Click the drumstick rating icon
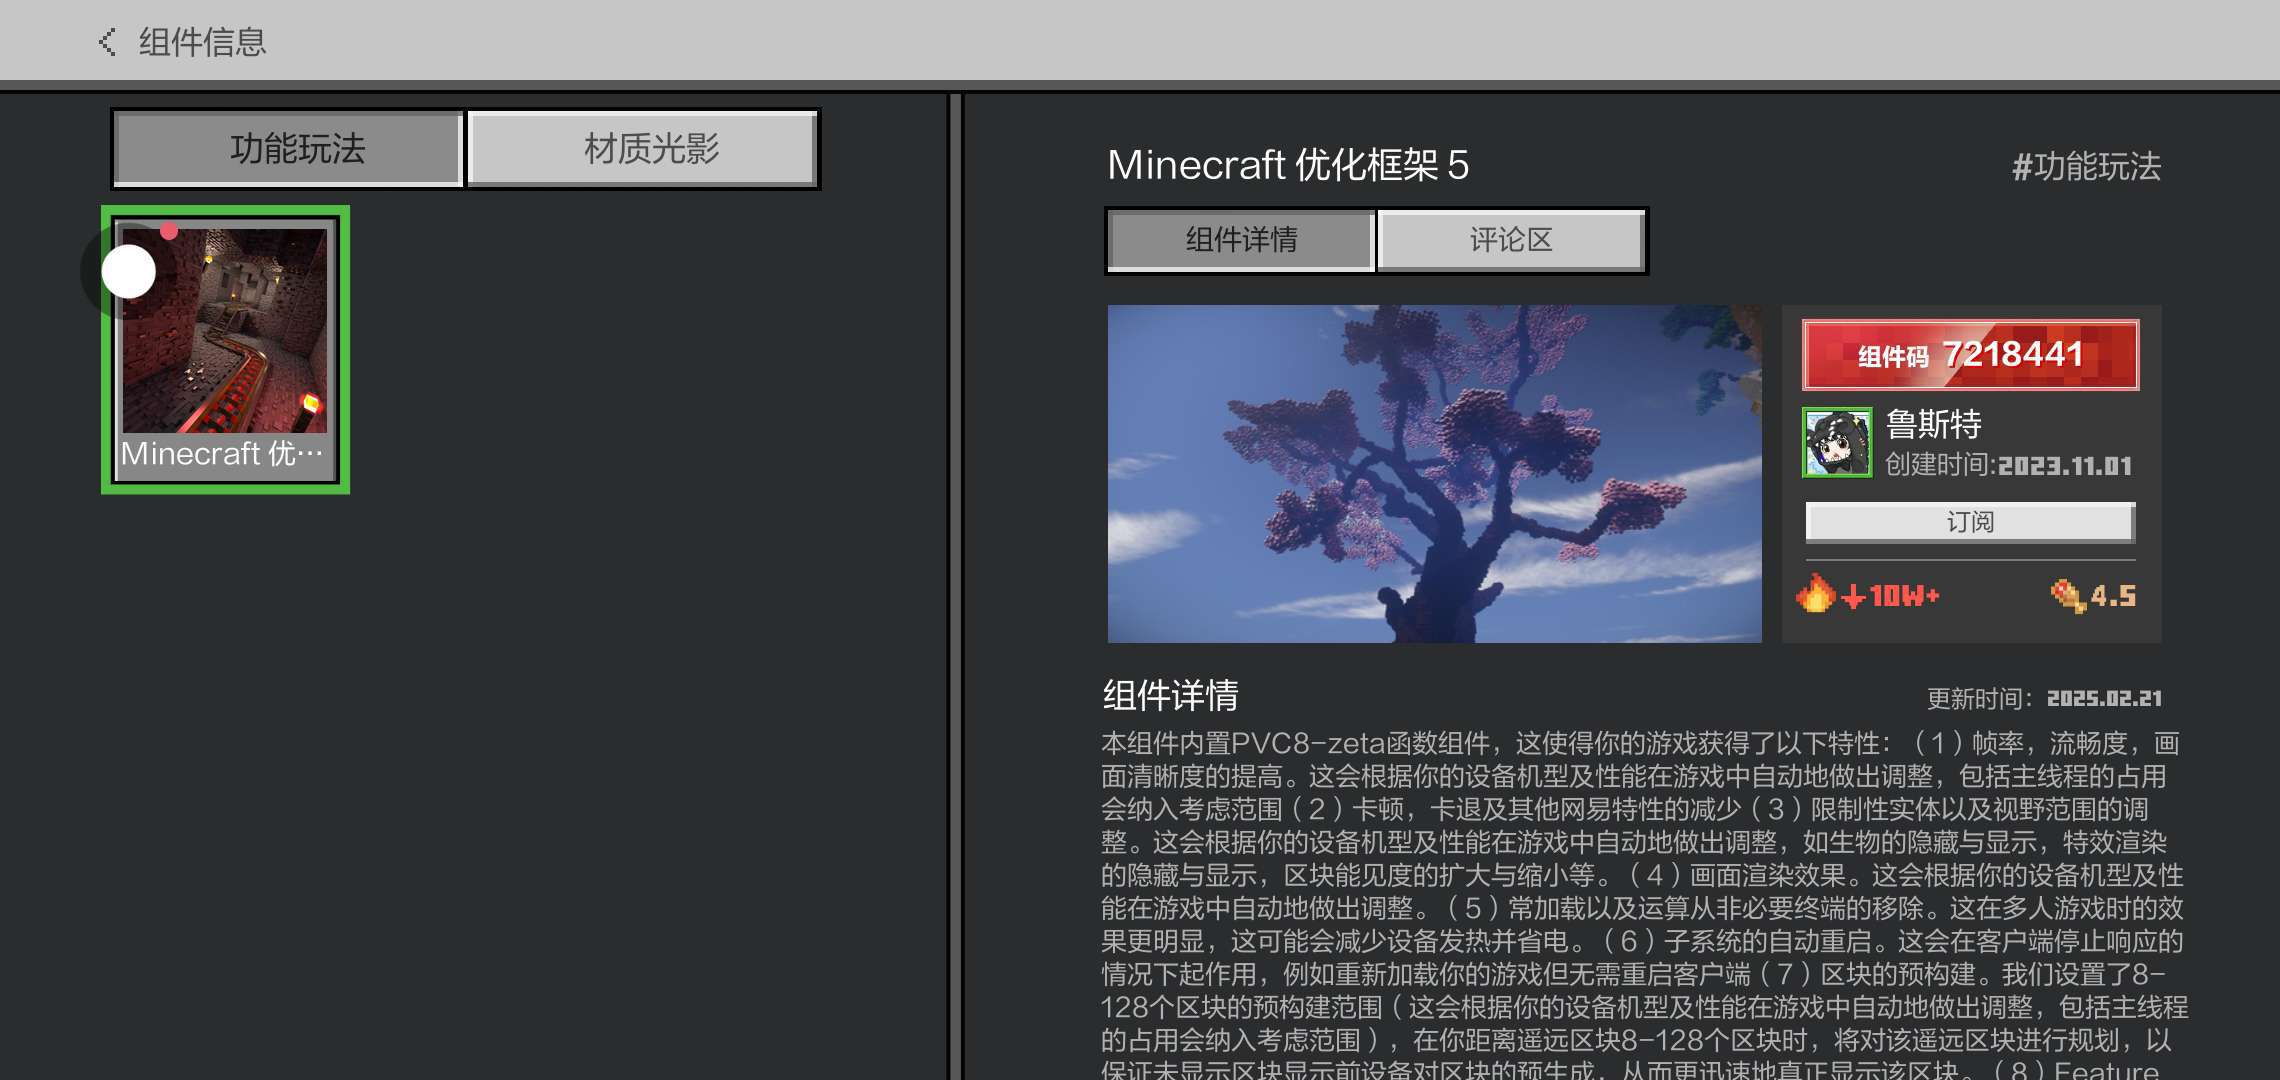The height and width of the screenshot is (1080, 2280). coord(2066,596)
